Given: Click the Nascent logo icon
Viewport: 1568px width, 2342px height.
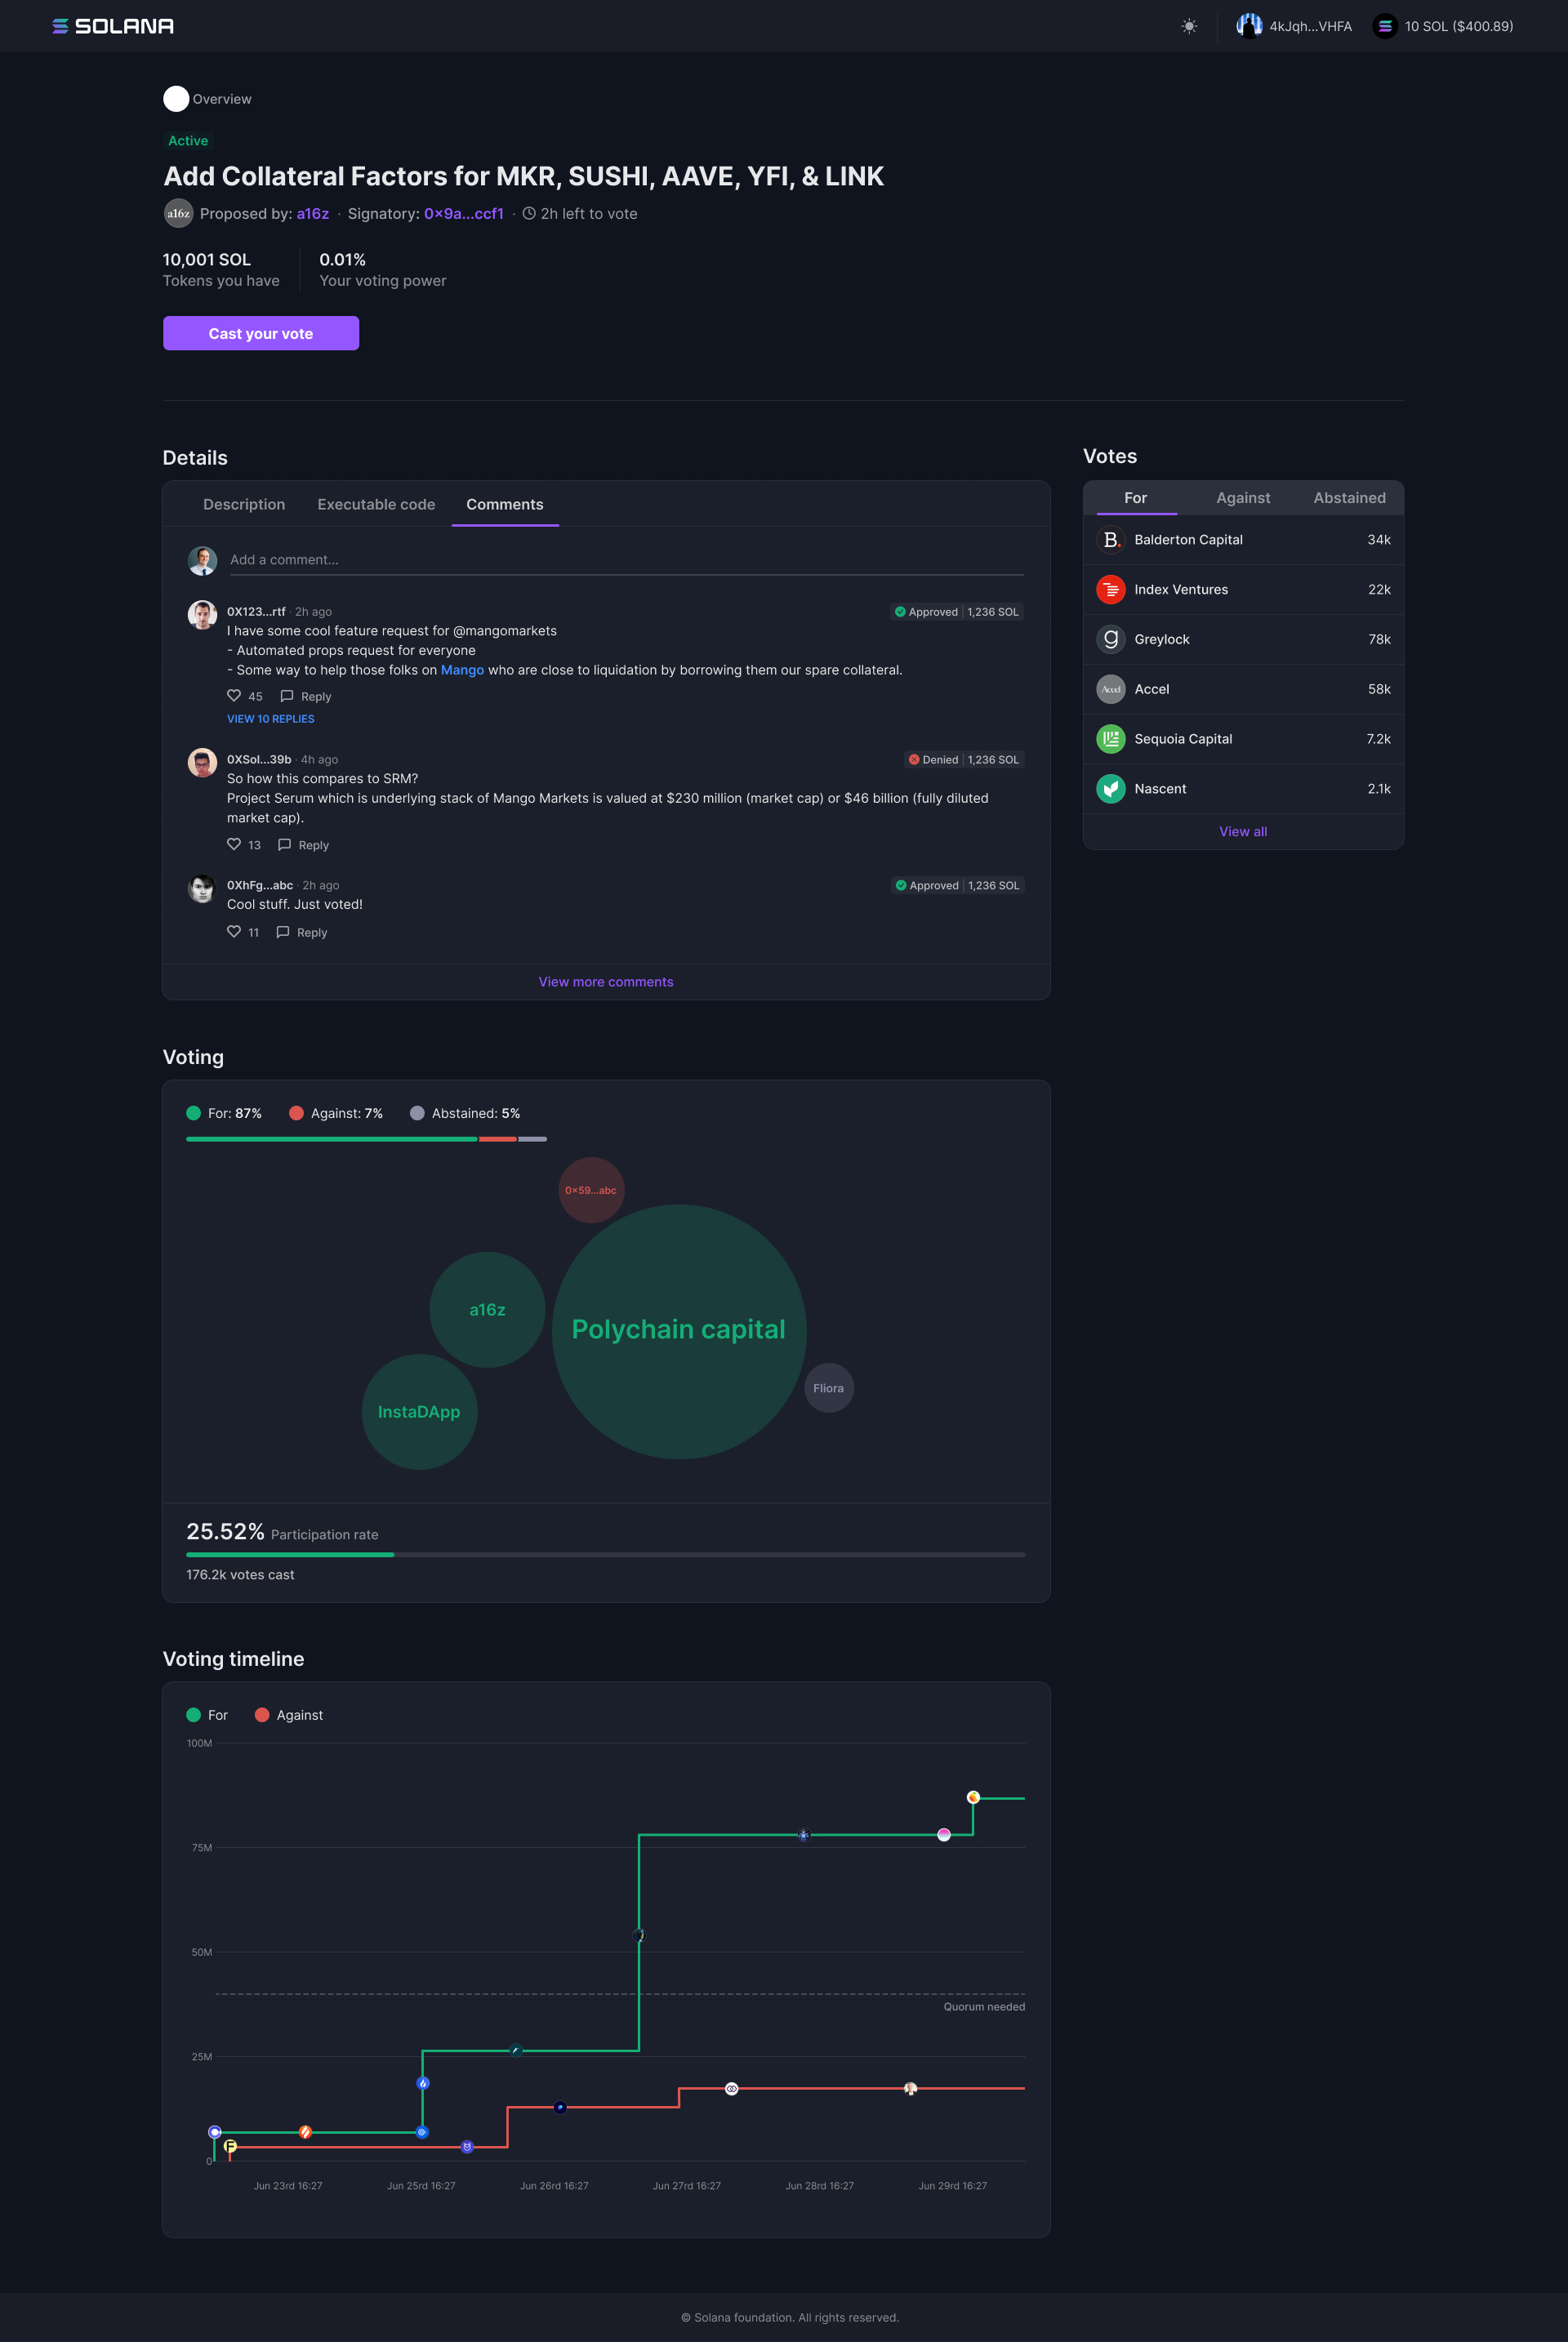Looking at the screenshot, I should (x=1110, y=789).
